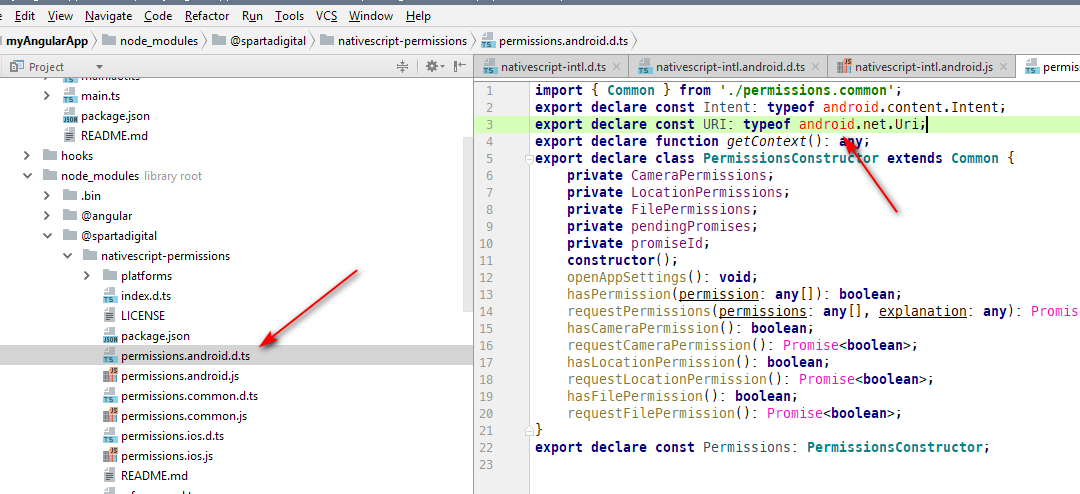Open the VCS menu
Image resolution: width=1080 pixels, height=494 pixels.
326,16
